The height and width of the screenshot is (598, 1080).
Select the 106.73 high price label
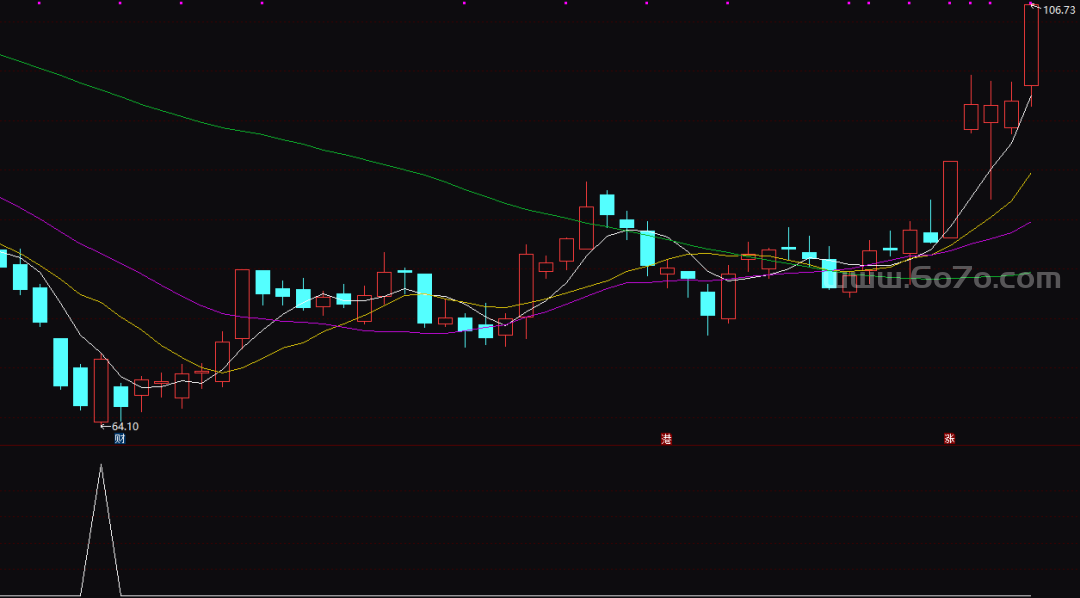(x=1059, y=10)
